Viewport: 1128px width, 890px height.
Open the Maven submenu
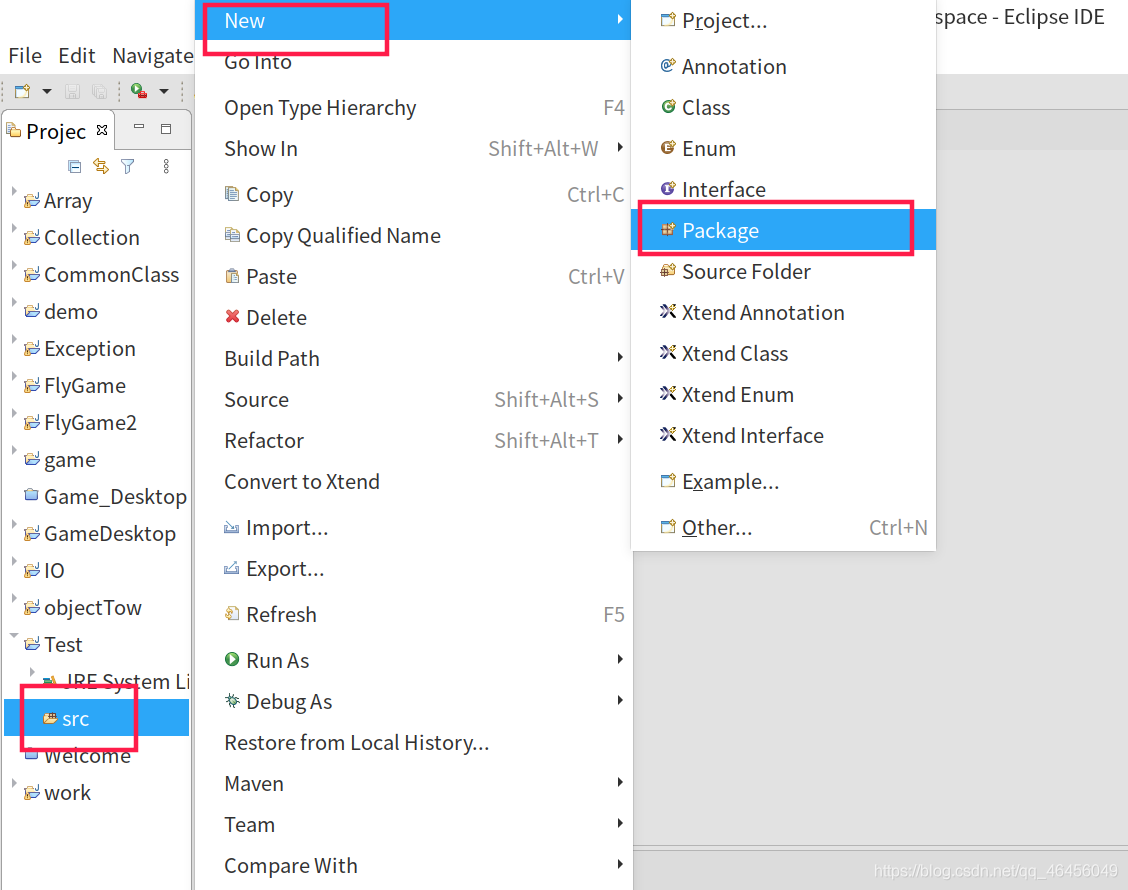click(413, 784)
